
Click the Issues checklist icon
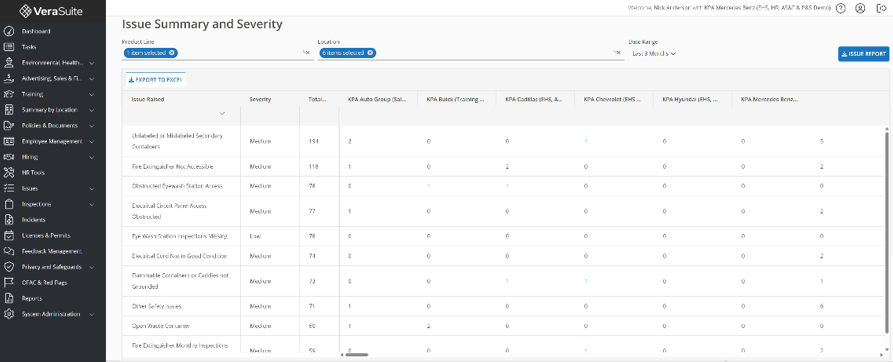9,188
